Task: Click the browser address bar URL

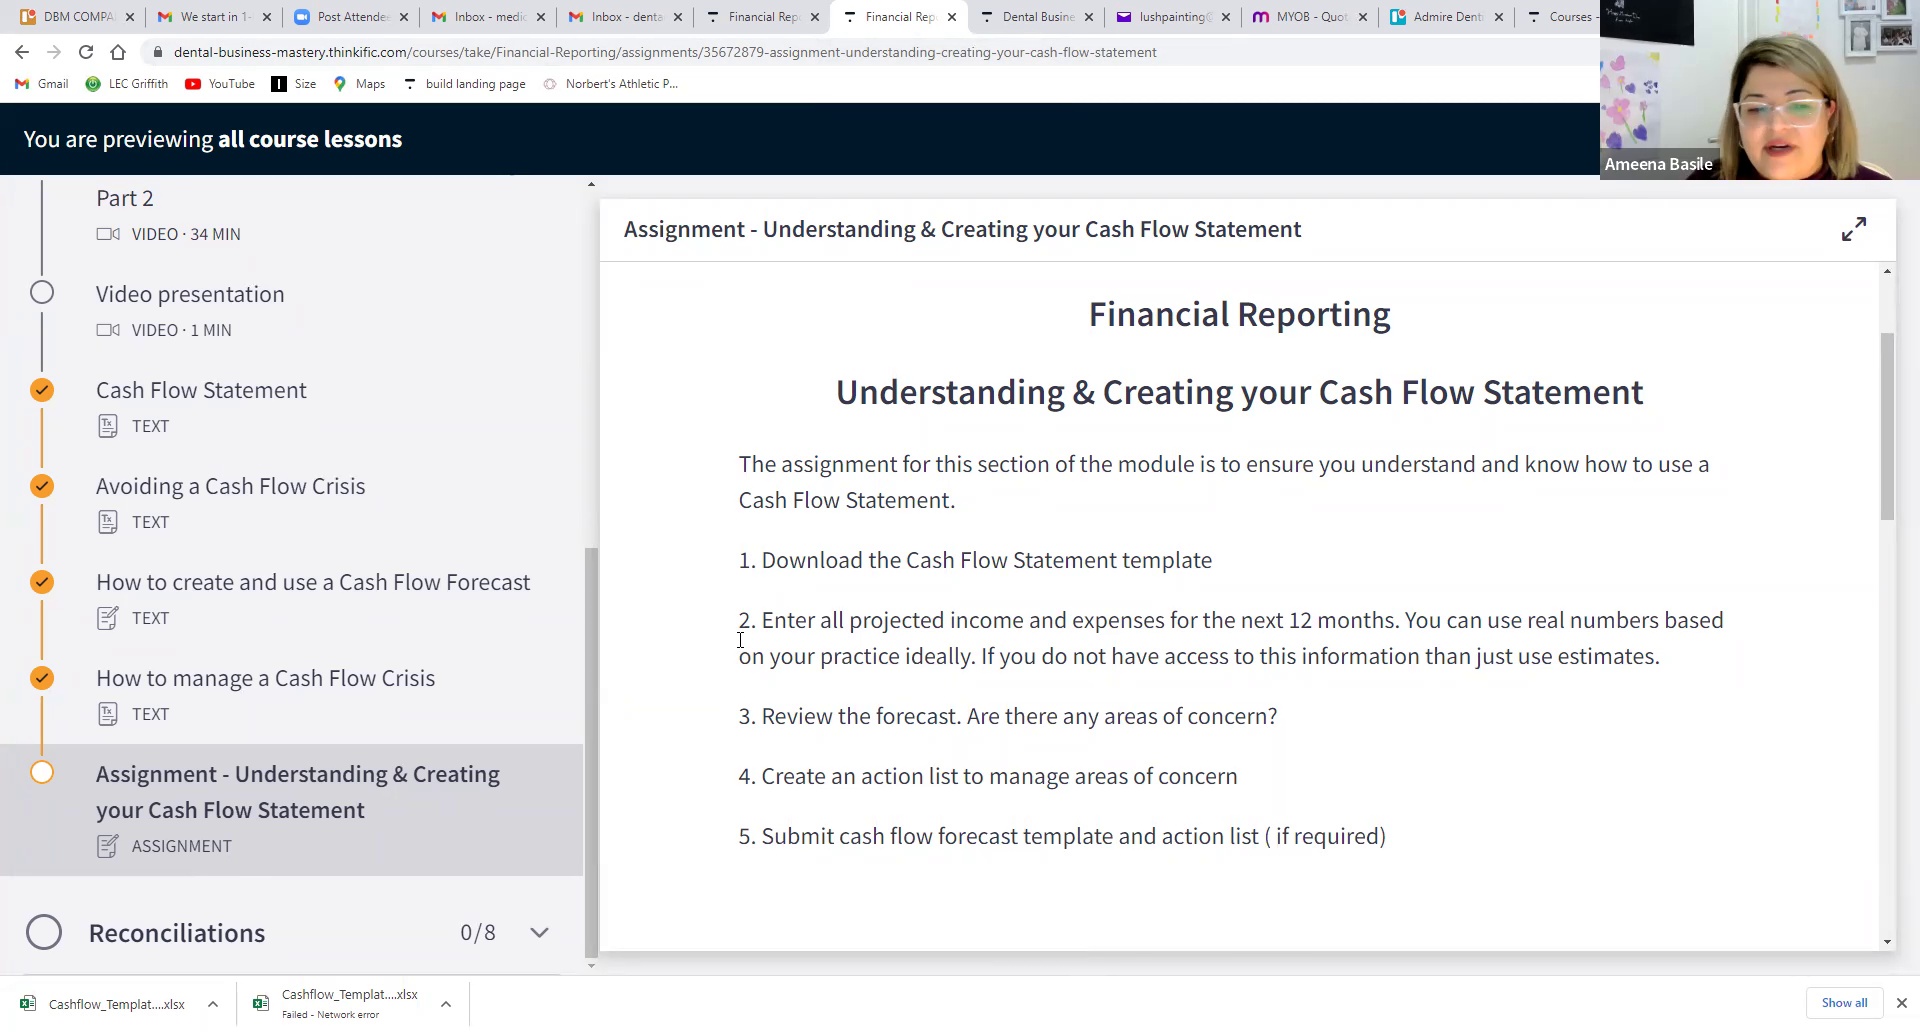Action: coord(664,52)
